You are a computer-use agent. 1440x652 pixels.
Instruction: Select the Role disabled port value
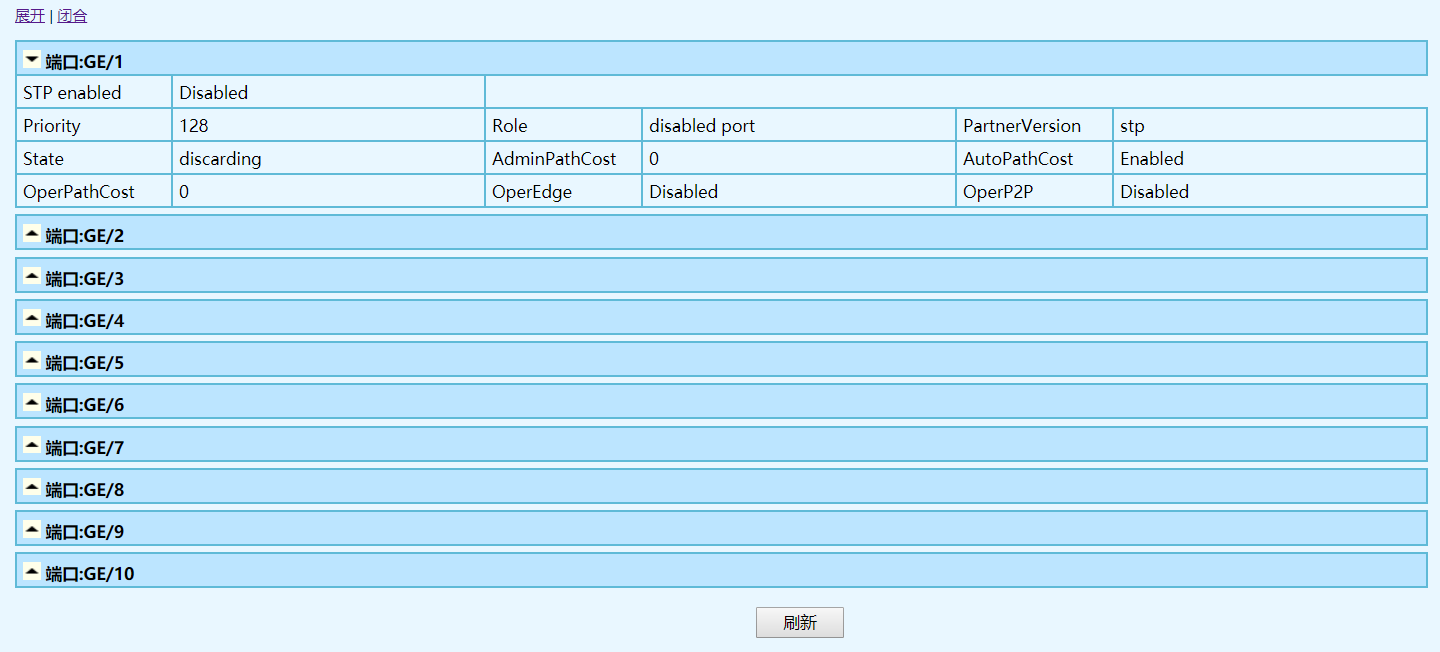[x=701, y=126]
